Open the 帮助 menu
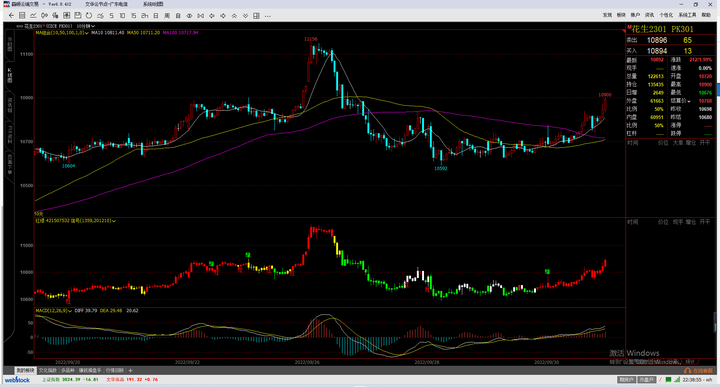The width and height of the screenshot is (720, 387). pyautogui.click(x=706, y=15)
